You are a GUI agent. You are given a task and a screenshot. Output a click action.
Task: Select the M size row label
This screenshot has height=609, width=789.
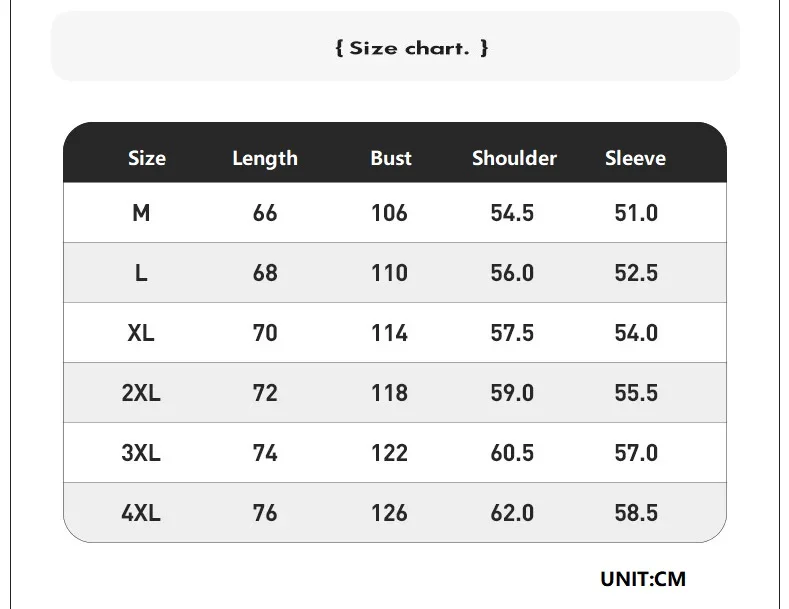pyautogui.click(x=141, y=213)
